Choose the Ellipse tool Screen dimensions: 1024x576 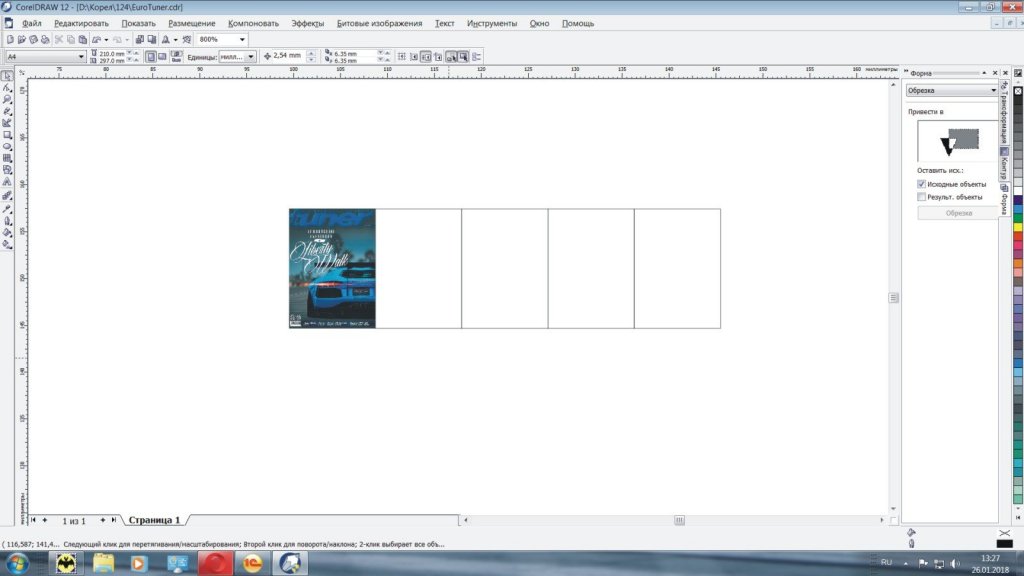tap(7, 146)
